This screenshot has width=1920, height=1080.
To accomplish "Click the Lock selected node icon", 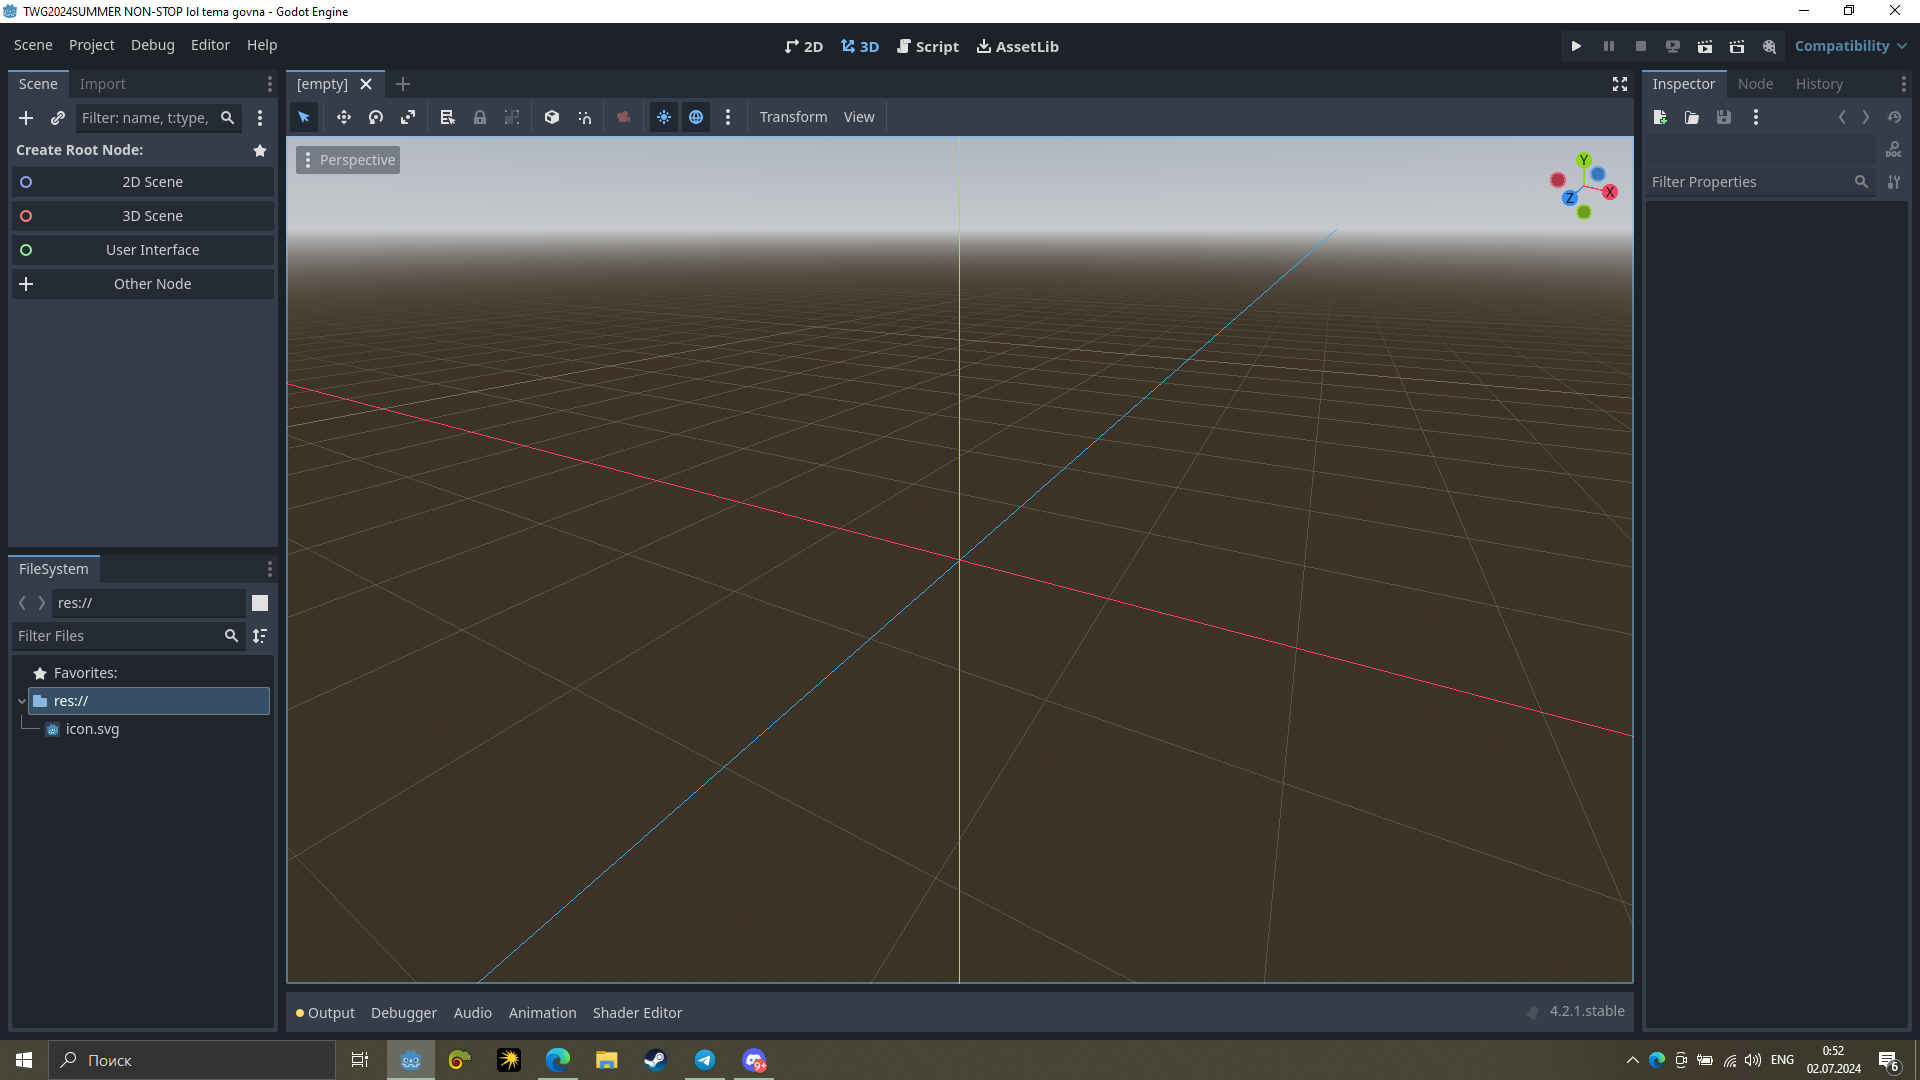I will point(480,117).
